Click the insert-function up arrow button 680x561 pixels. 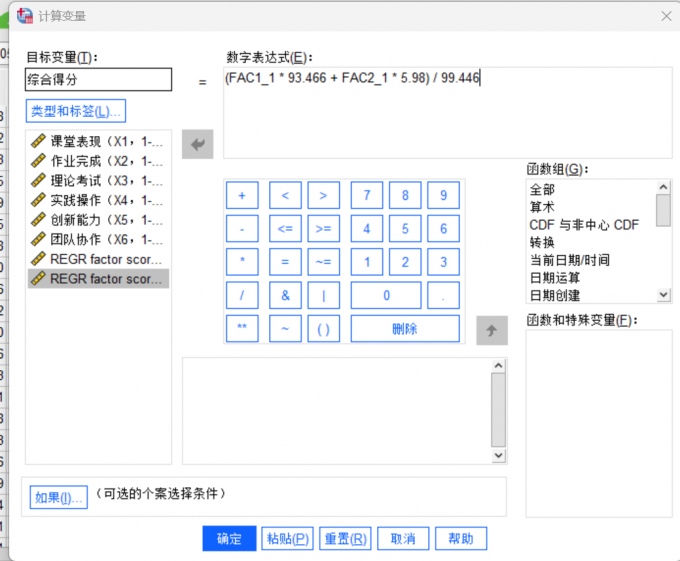click(x=492, y=330)
